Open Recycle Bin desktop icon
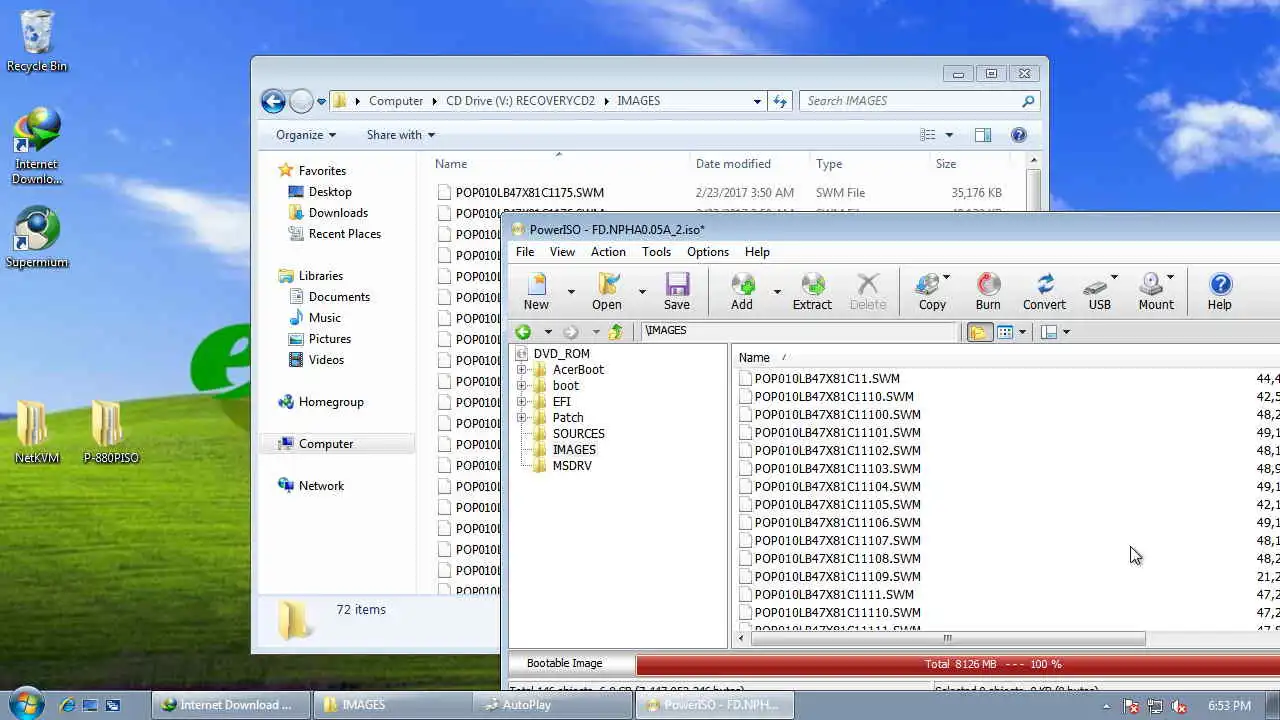This screenshot has width=1280, height=720. (x=37, y=41)
